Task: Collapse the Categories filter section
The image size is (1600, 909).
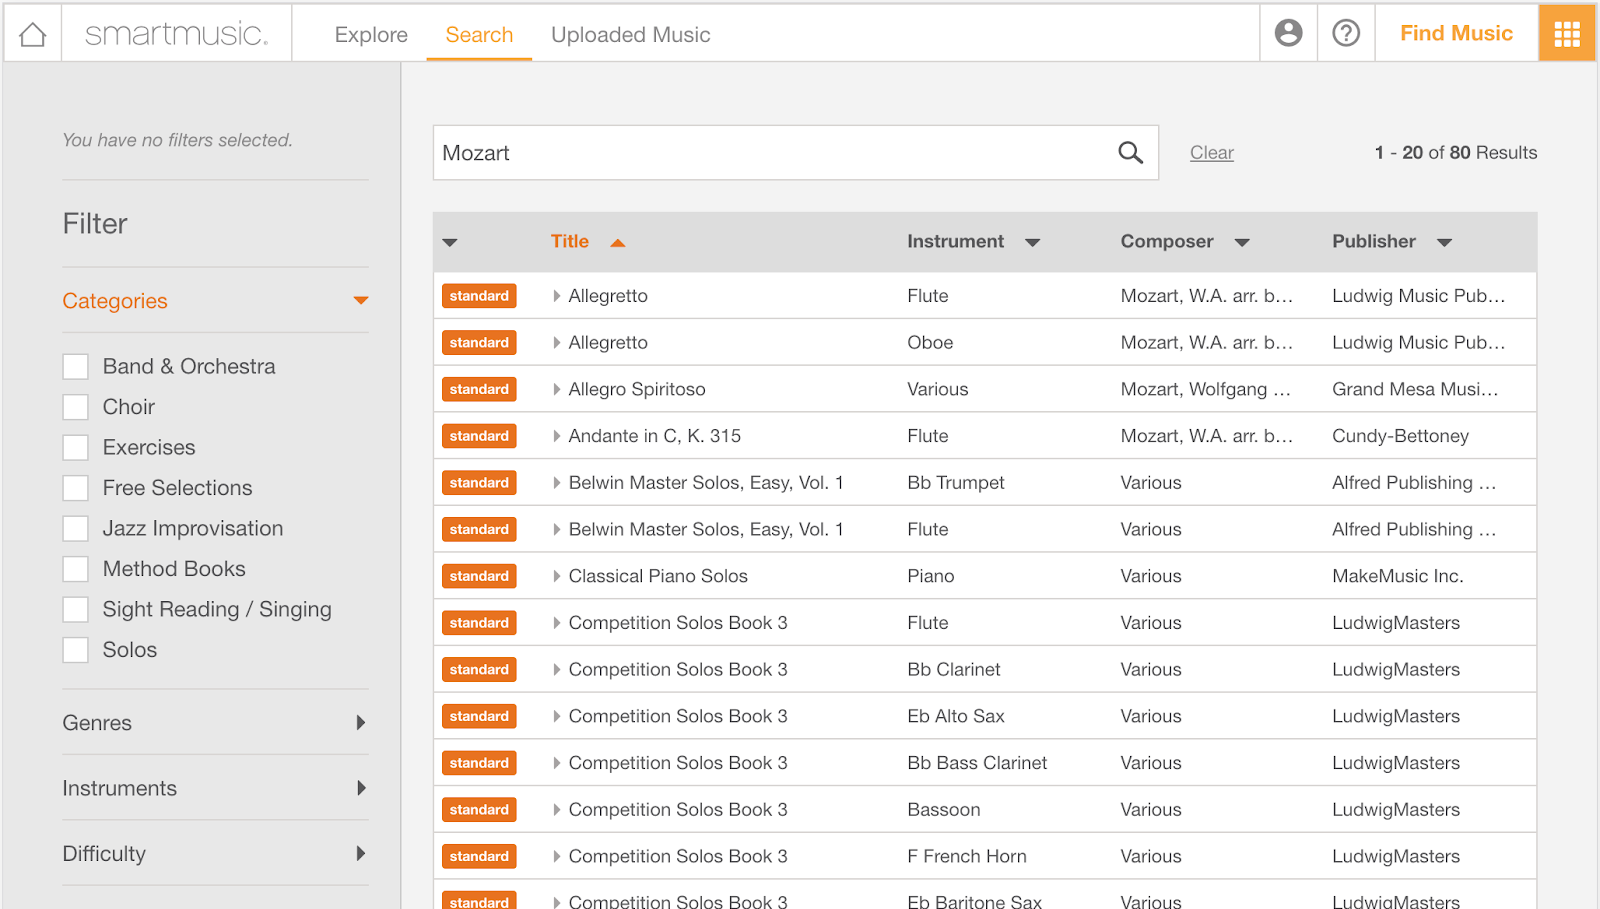Action: pos(361,300)
